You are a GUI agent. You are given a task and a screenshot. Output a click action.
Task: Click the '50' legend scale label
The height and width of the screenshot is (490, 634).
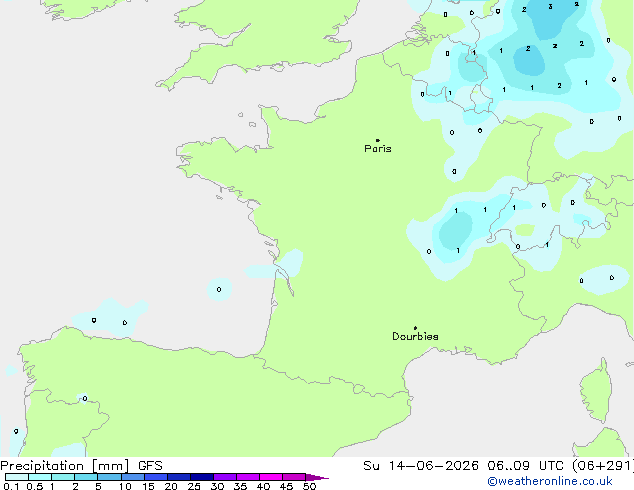coord(309,486)
